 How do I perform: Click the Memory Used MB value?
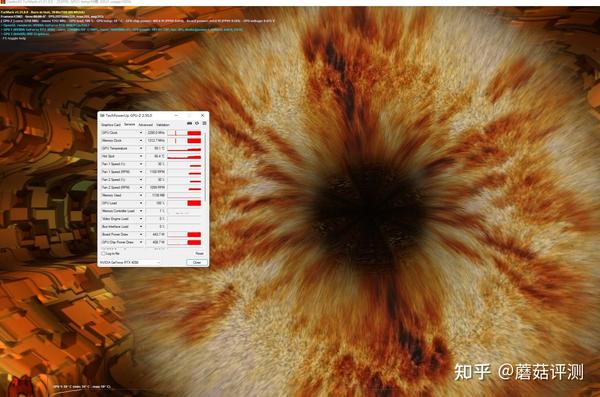click(x=156, y=195)
